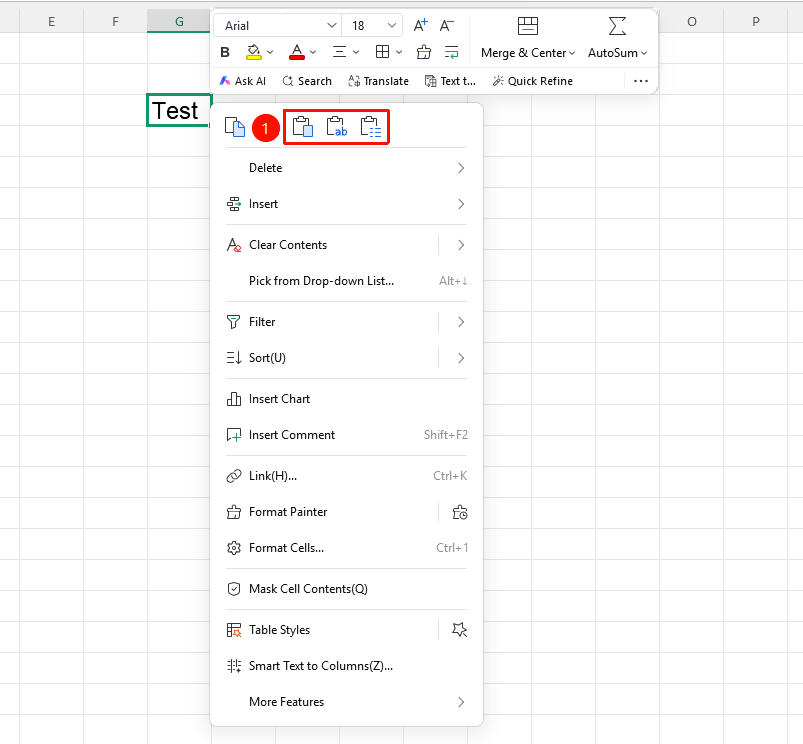Expand the Sort(U) submenu arrow
The width and height of the screenshot is (803, 744).
click(x=461, y=357)
